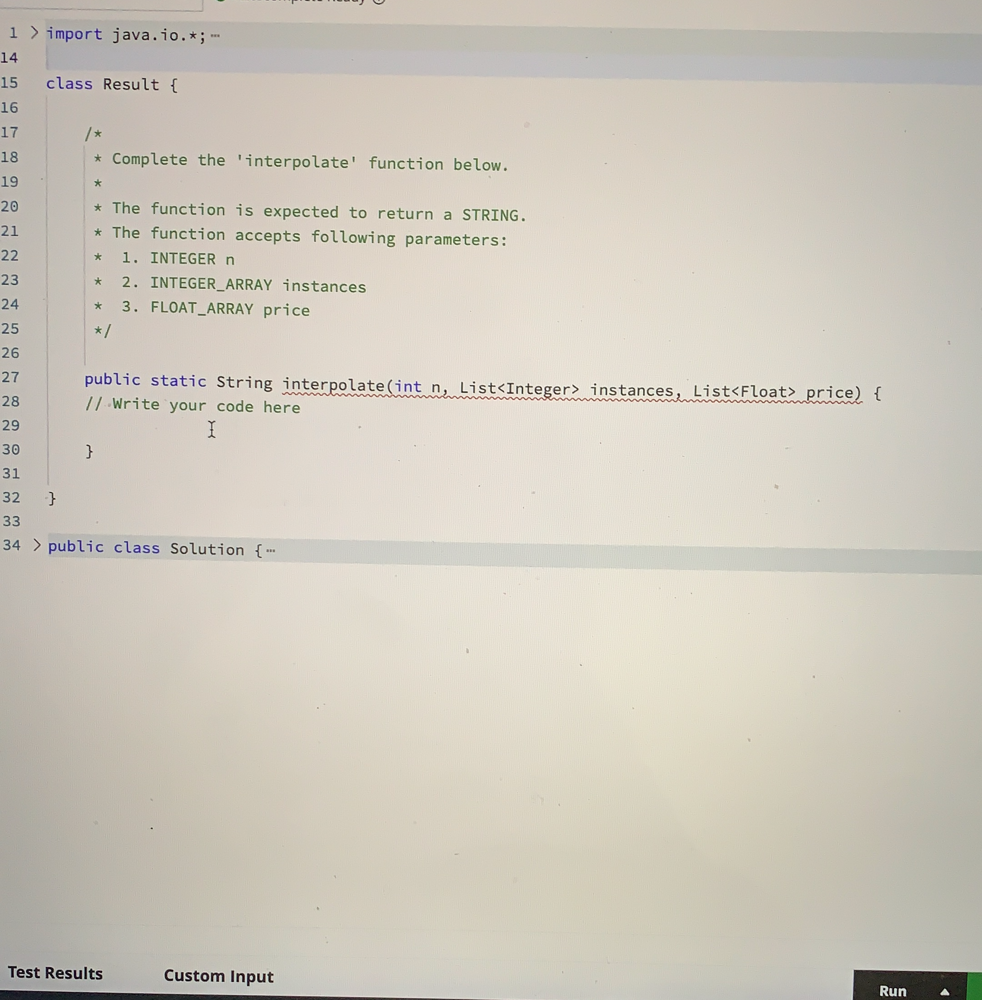Switch to the Test Results tab
Viewport: 982px width, 1000px height.
(x=55, y=973)
